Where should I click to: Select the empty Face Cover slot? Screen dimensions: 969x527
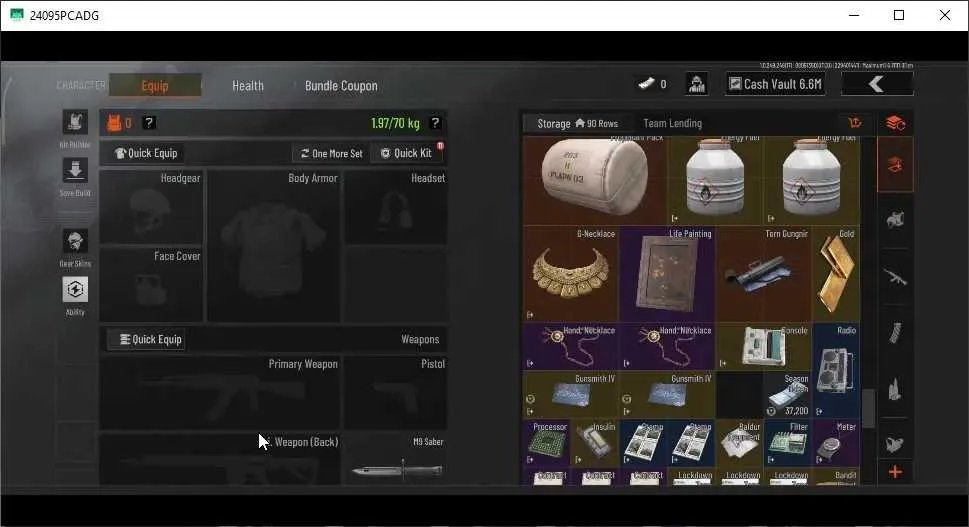click(151, 284)
